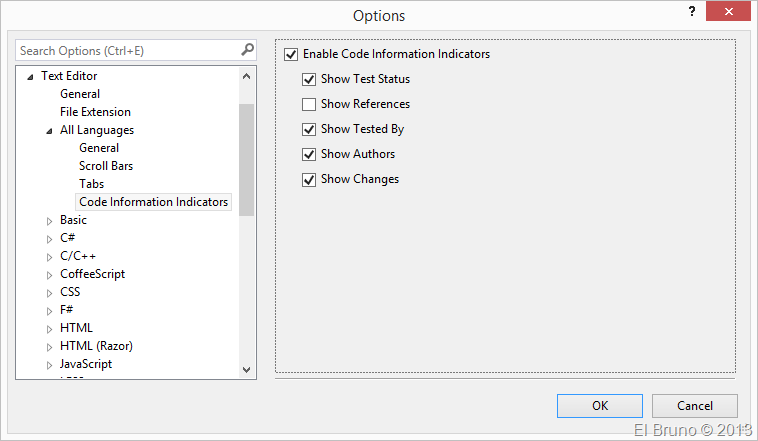The image size is (758, 441).
Task: Expand the C# language node
Action: [49, 238]
